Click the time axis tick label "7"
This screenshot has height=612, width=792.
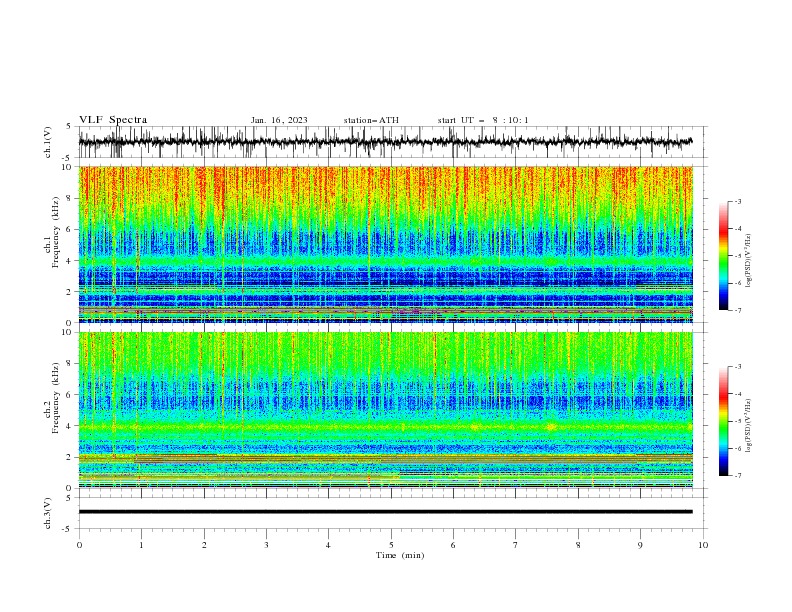click(516, 545)
